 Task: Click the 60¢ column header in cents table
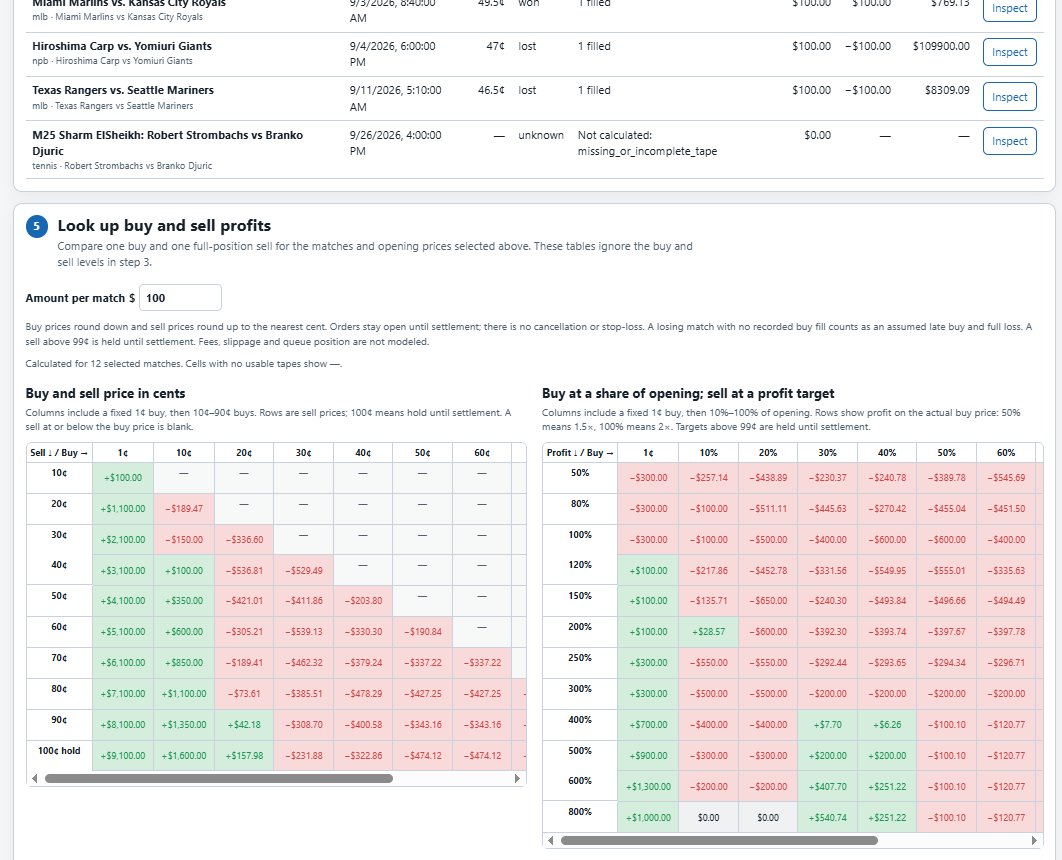tap(482, 452)
